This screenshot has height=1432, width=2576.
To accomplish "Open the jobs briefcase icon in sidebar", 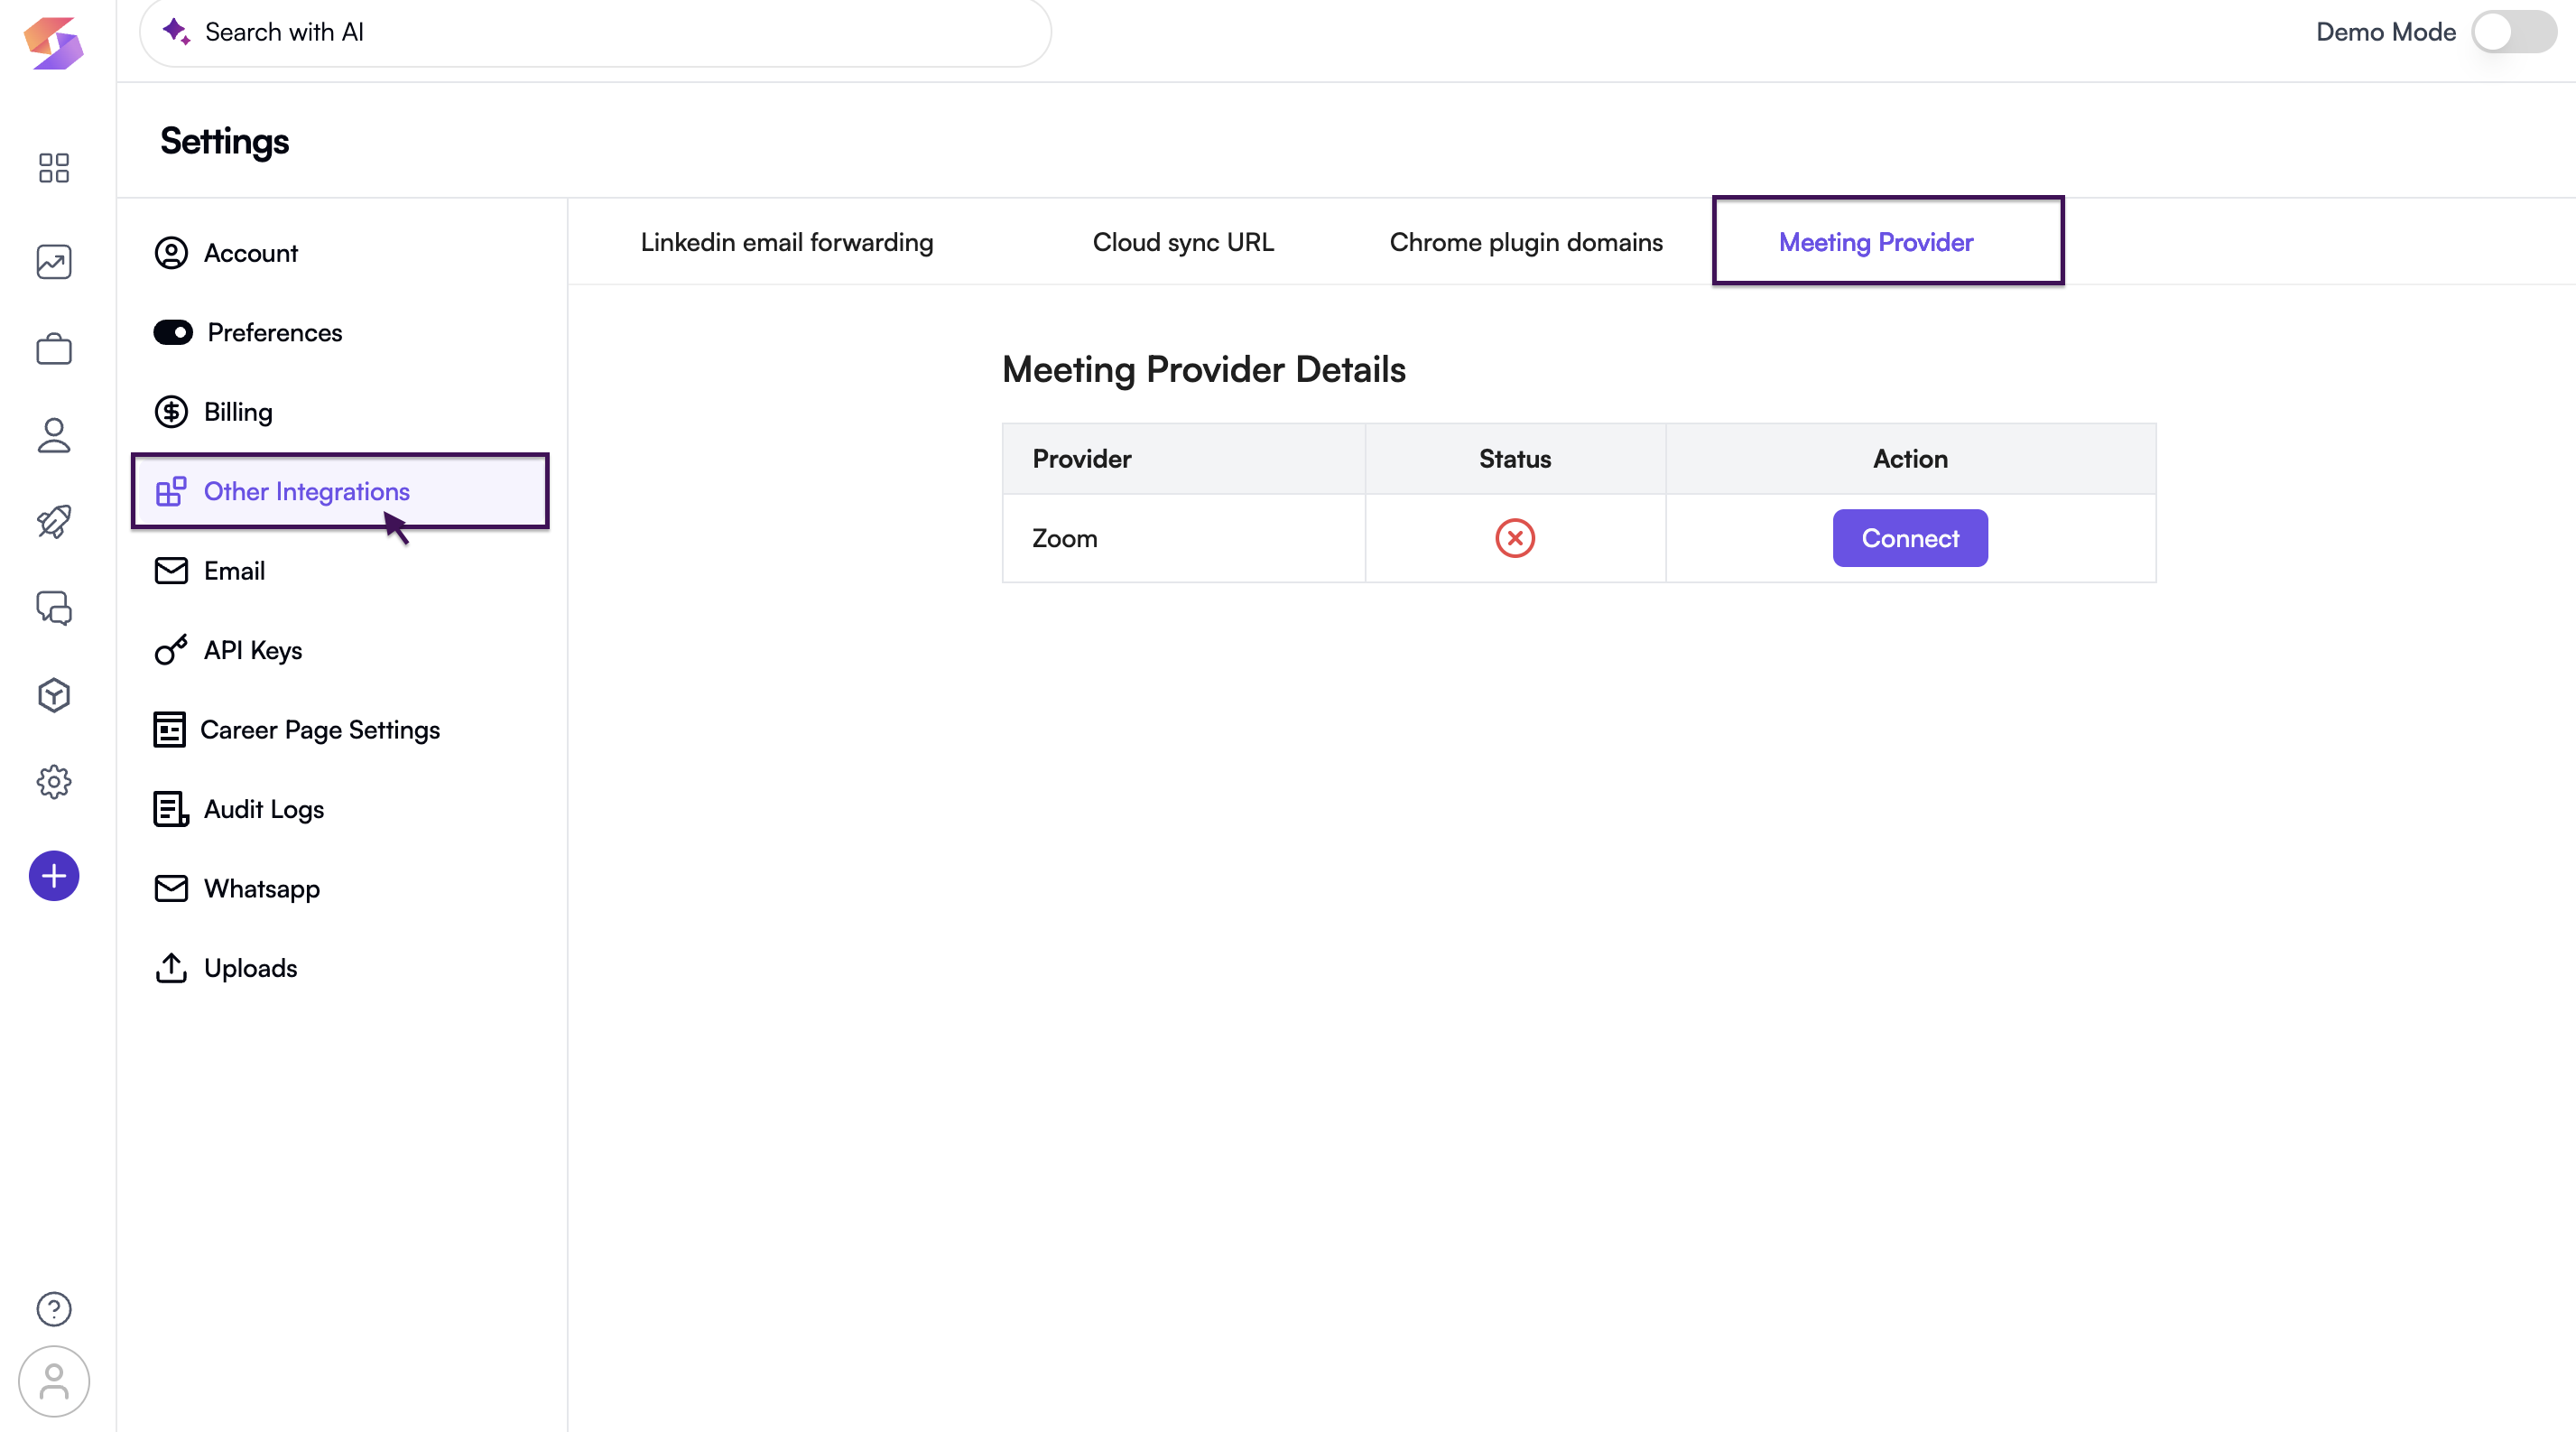I will coord(54,349).
